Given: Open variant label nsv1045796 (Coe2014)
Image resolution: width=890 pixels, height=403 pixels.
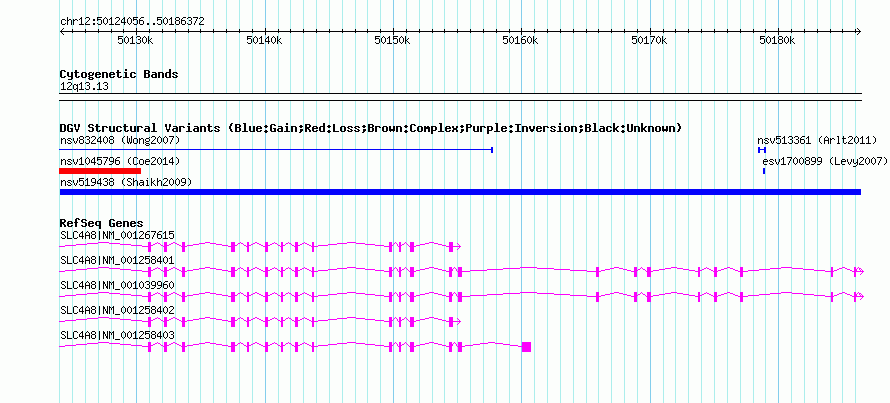Looking at the screenshot, I should [120, 162].
